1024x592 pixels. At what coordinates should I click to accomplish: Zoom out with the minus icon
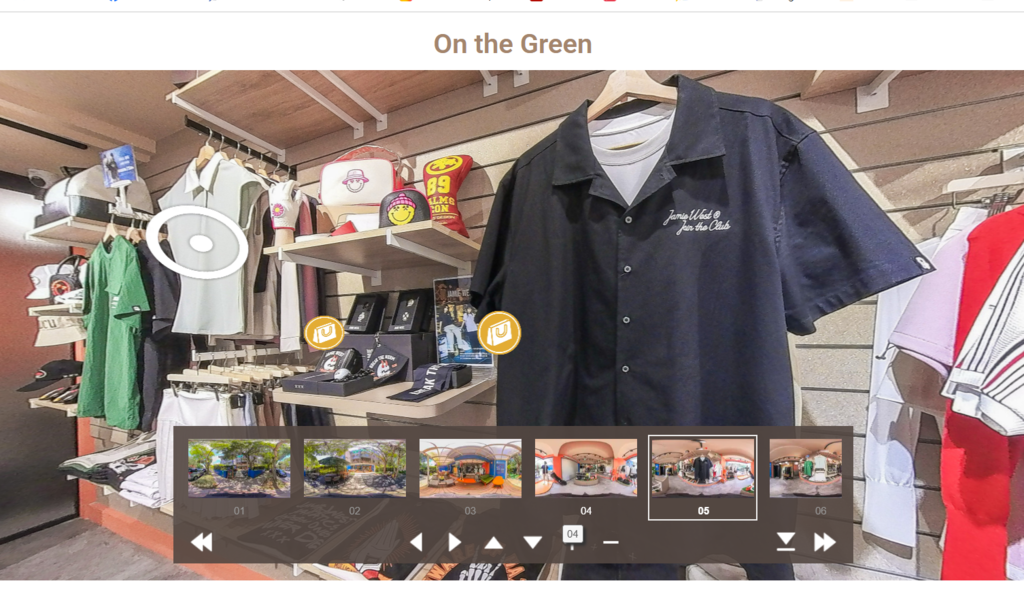click(611, 542)
